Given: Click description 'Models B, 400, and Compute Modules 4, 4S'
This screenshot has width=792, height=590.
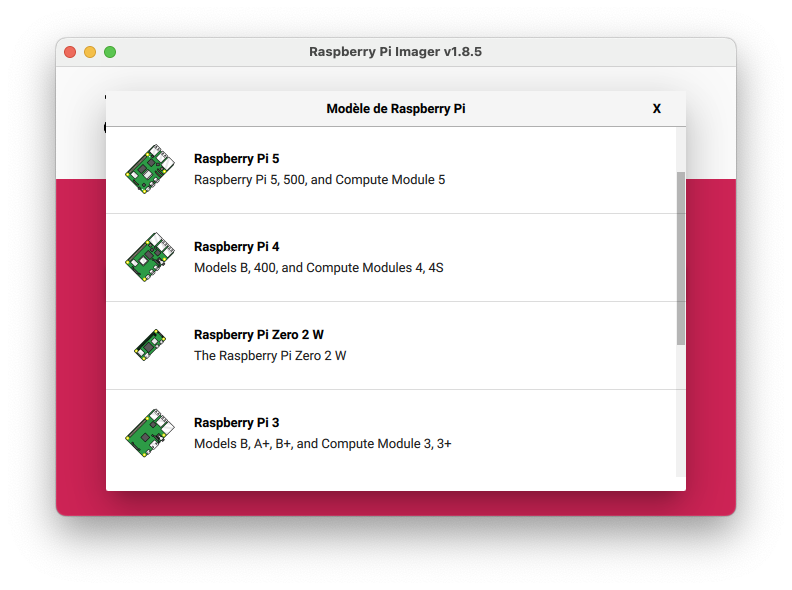Looking at the screenshot, I should 319,268.
